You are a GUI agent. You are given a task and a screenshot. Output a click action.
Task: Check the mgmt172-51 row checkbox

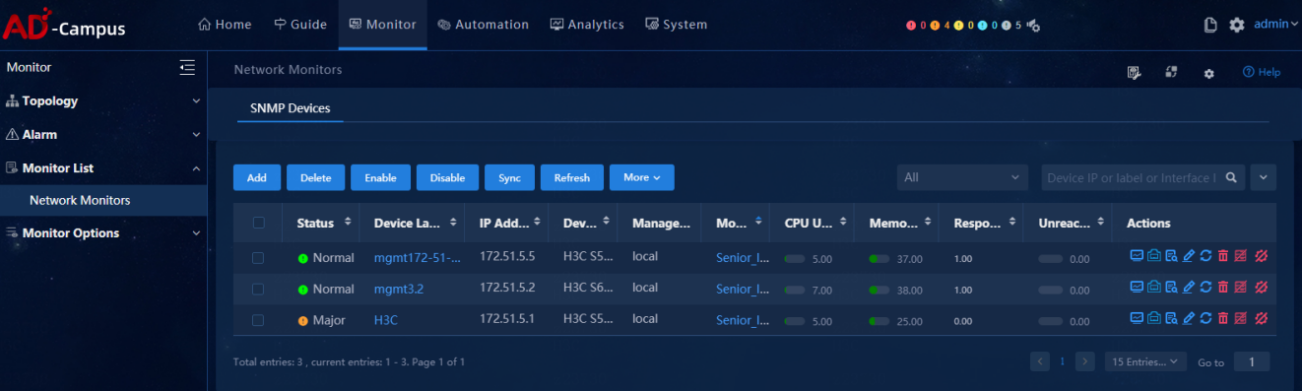click(258, 257)
